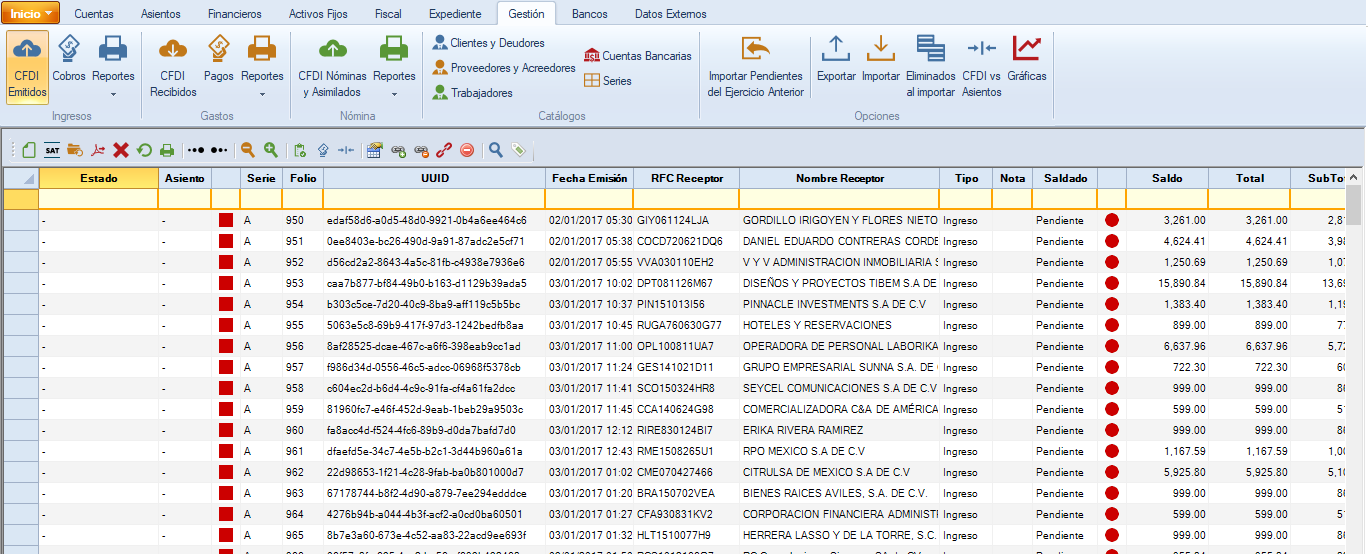Click the open folder toolbar icon
This screenshot has height=554, width=1368.
(x=75, y=150)
